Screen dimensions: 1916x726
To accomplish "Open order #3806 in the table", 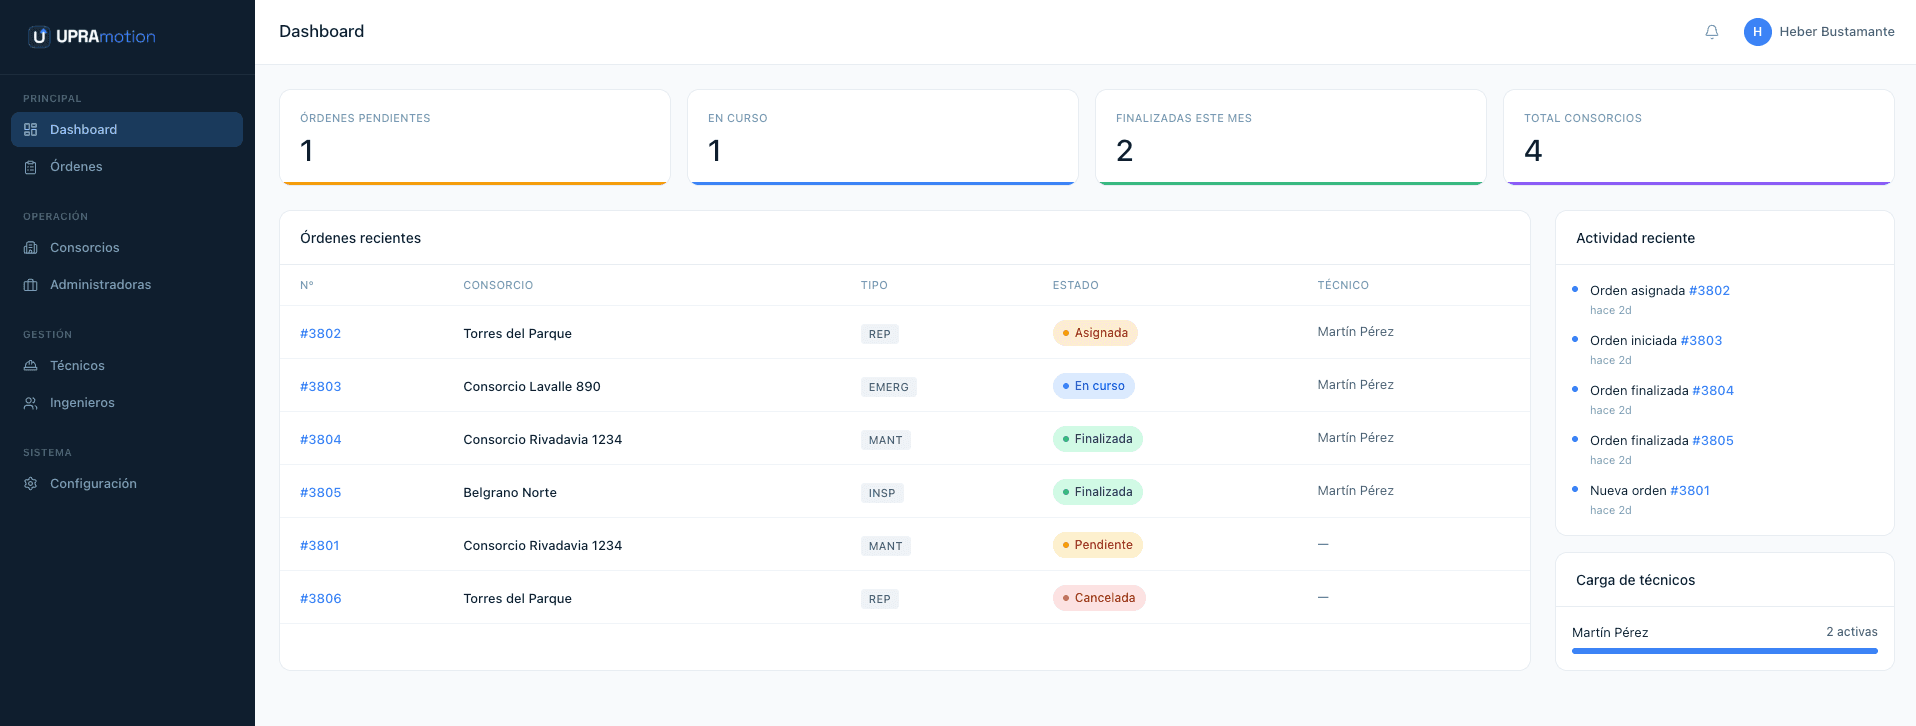I will 320,599.
